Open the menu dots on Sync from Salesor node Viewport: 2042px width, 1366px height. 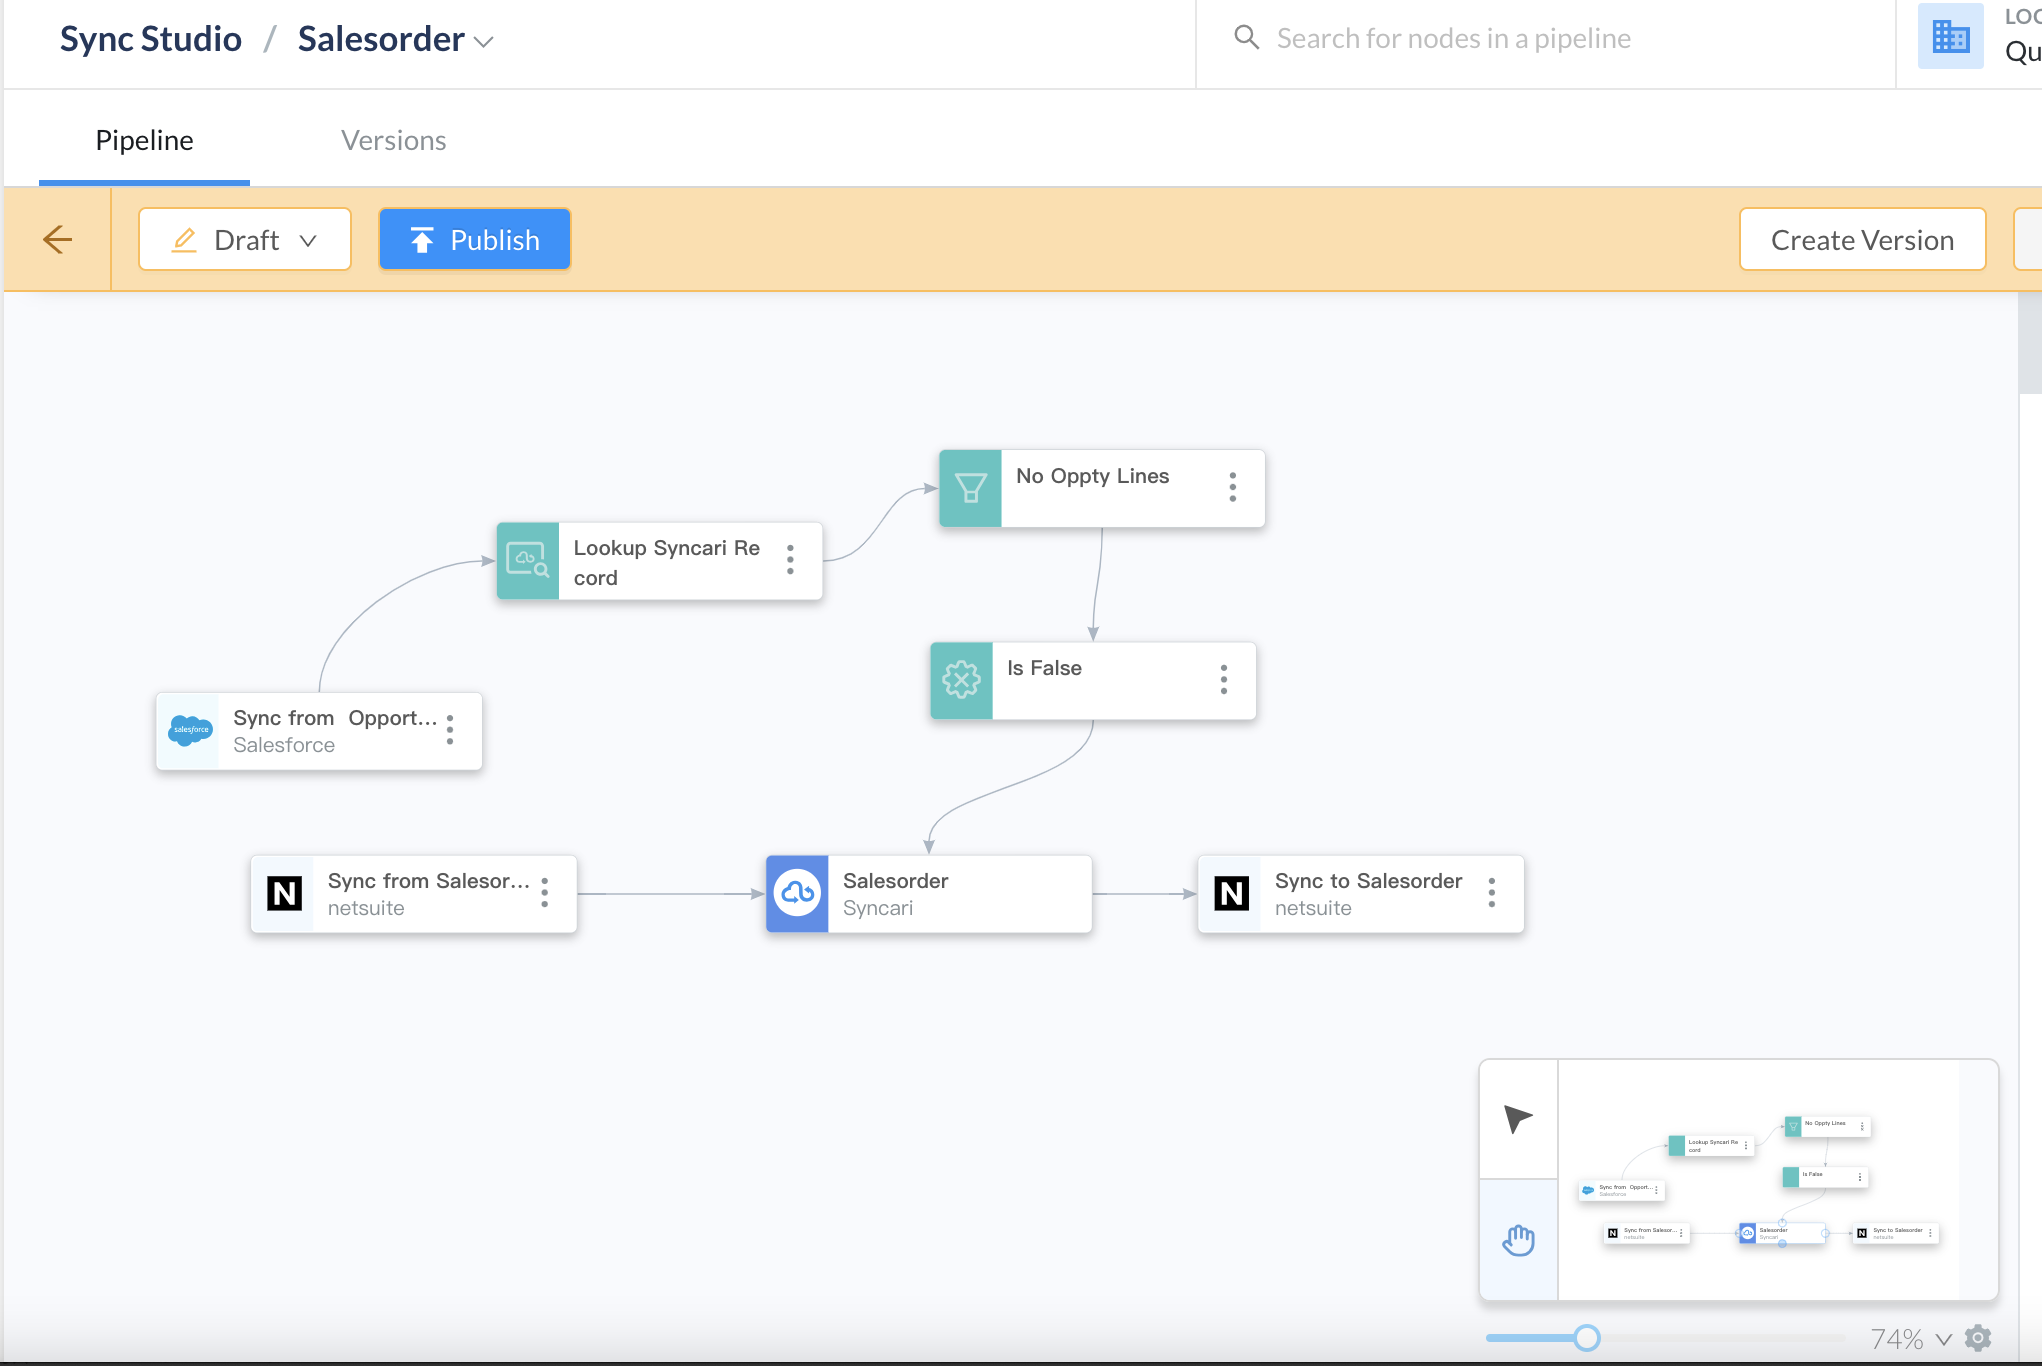pyautogui.click(x=544, y=892)
